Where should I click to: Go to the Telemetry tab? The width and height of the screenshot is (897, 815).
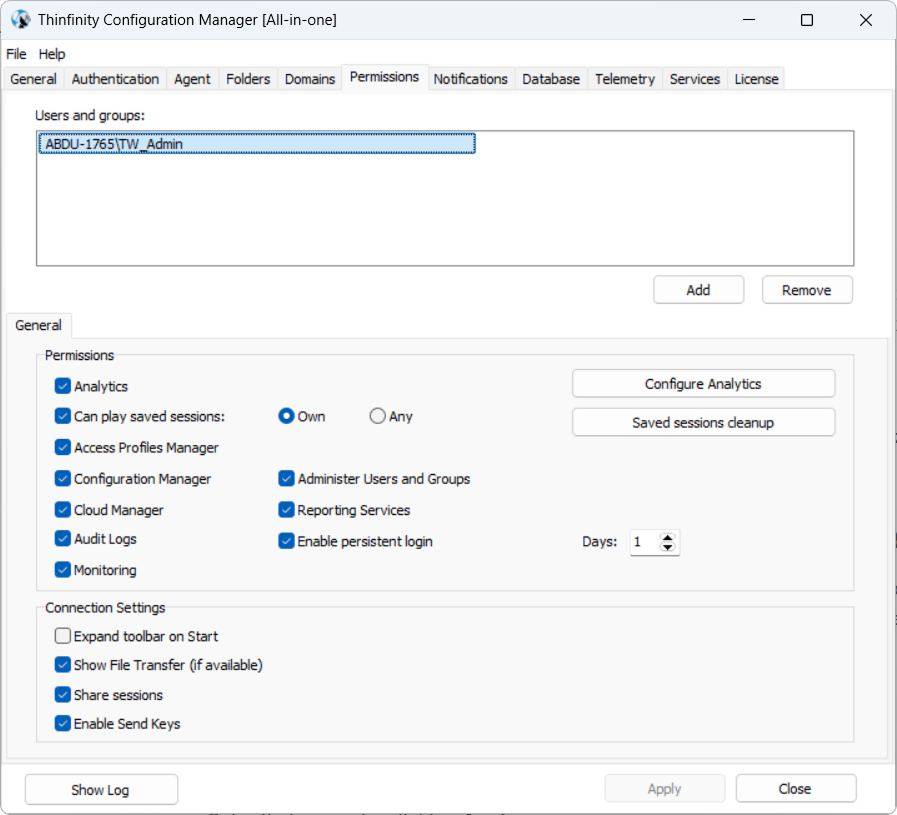pyautogui.click(x=624, y=79)
